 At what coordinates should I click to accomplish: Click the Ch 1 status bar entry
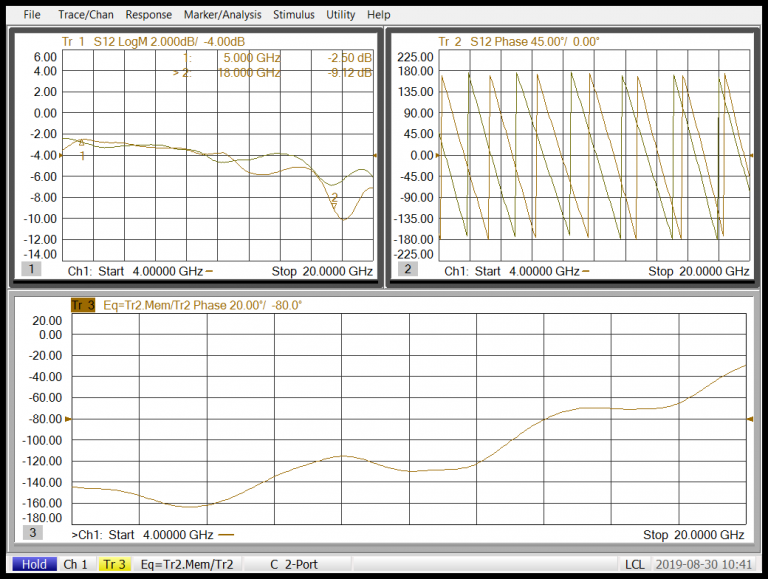point(75,564)
